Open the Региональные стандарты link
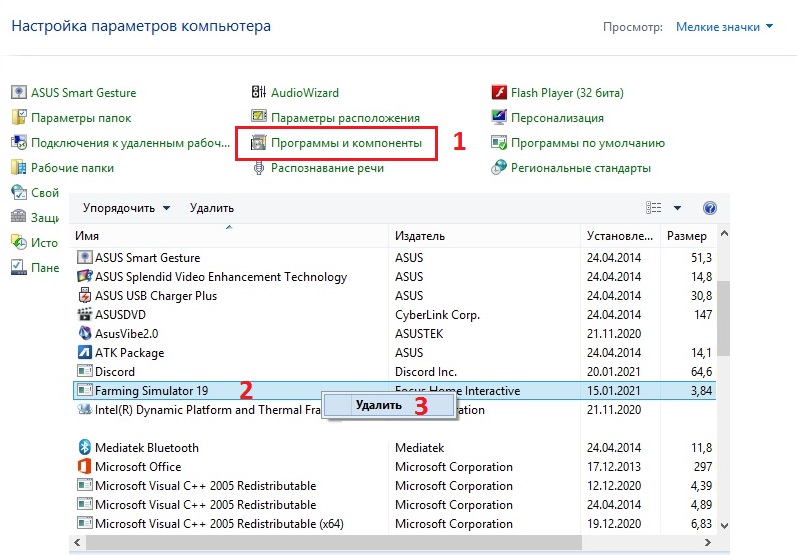The height and width of the screenshot is (555, 797). pos(580,168)
